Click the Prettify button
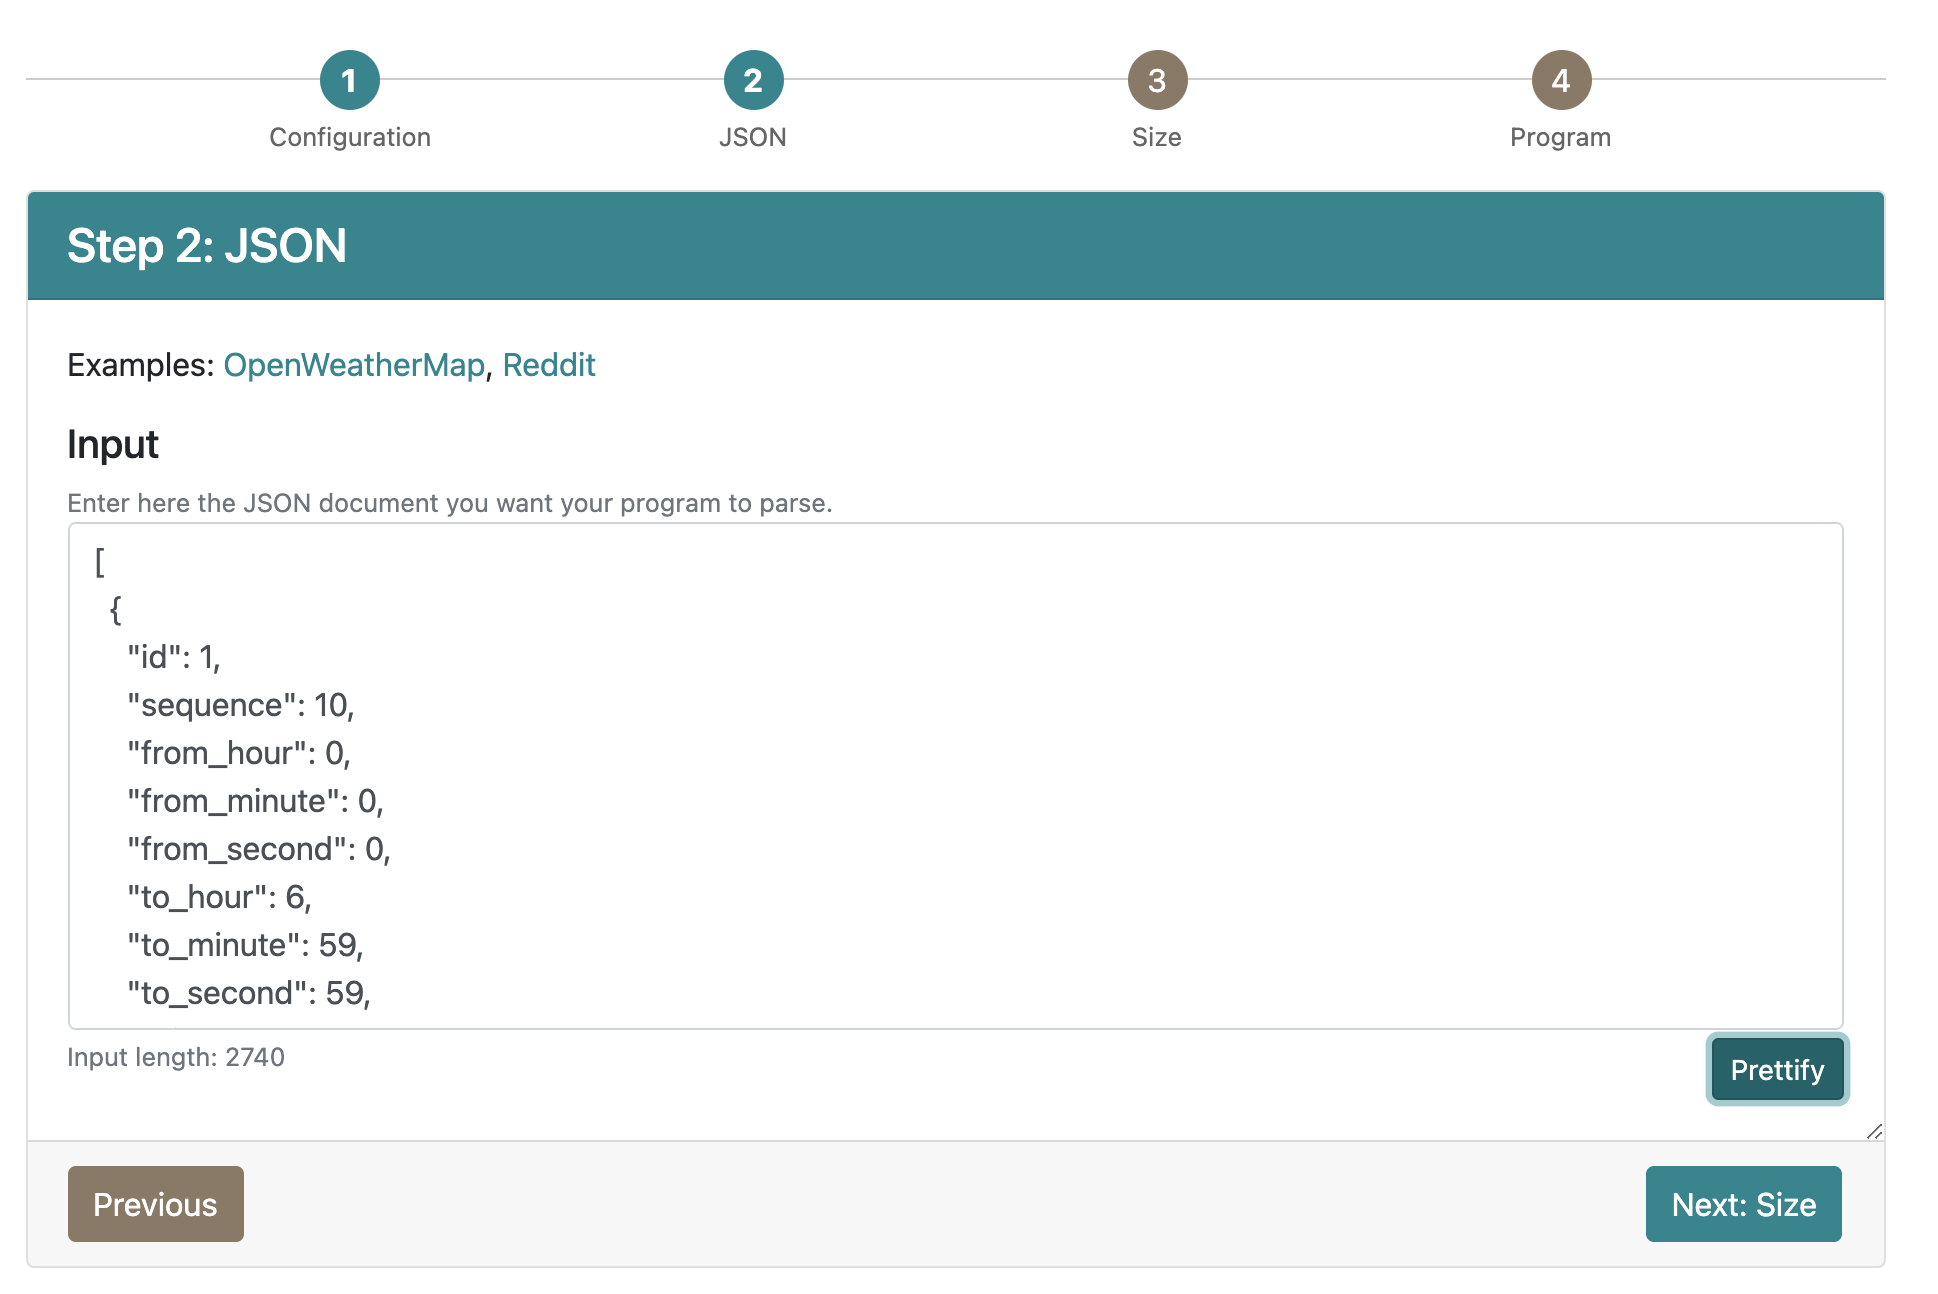1938x1294 pixels. (1777, 1069)
